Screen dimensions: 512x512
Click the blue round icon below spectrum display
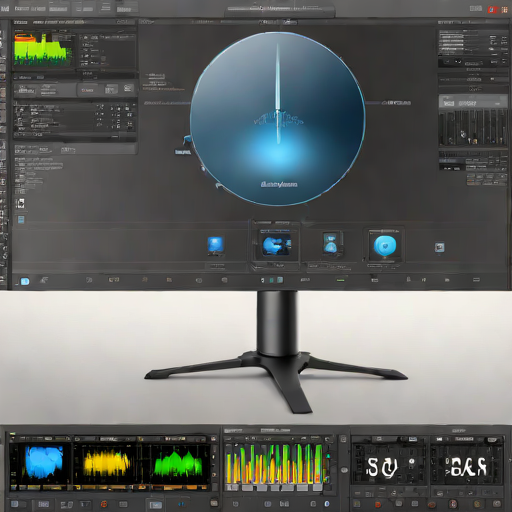pyautogui.click(x=327, y=503)
